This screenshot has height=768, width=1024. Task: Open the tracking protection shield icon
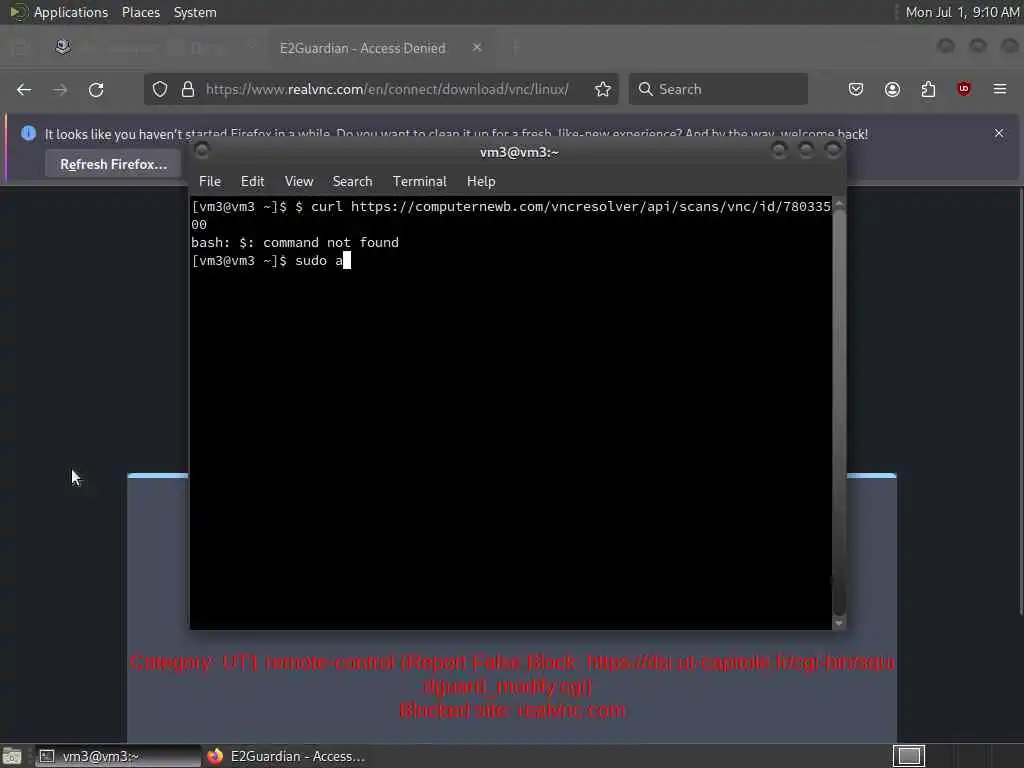[160, 89]
